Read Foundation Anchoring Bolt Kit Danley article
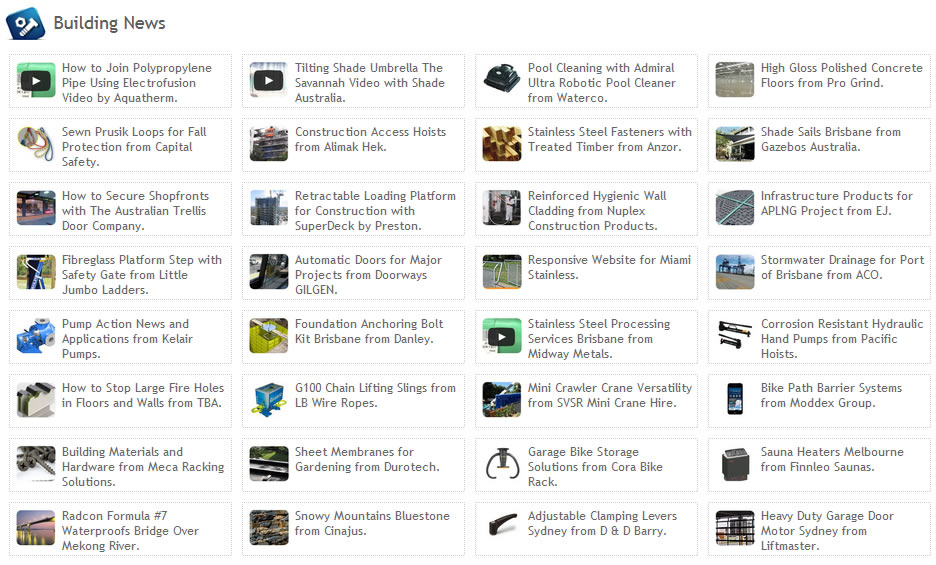Image resolution: width=936 pixels, height=565 pixels. pyautogui.click(x=369, y=331)
